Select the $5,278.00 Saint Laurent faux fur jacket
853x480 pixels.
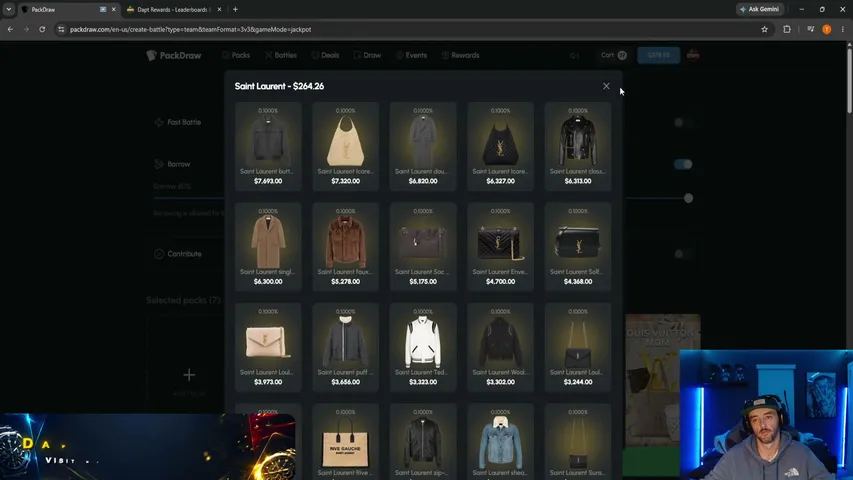point(345,247)
